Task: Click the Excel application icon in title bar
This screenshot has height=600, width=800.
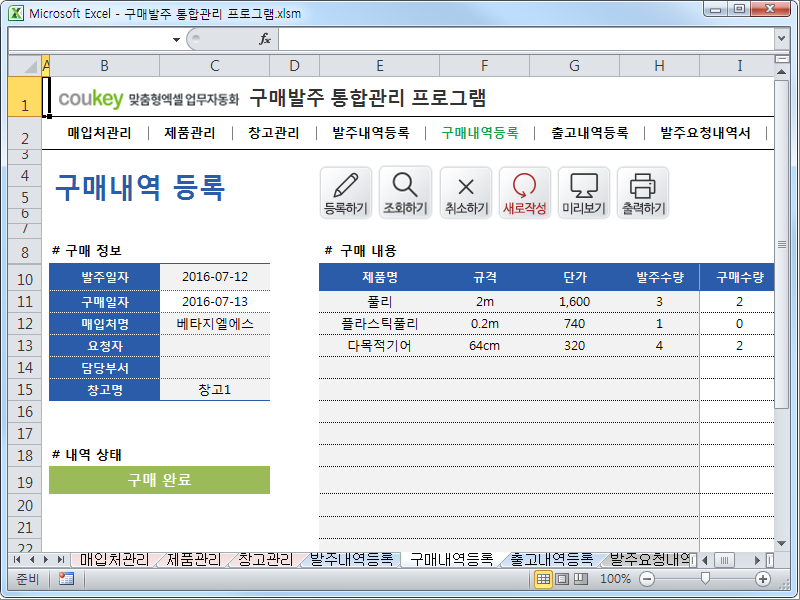Action: [x=16, y=13]
